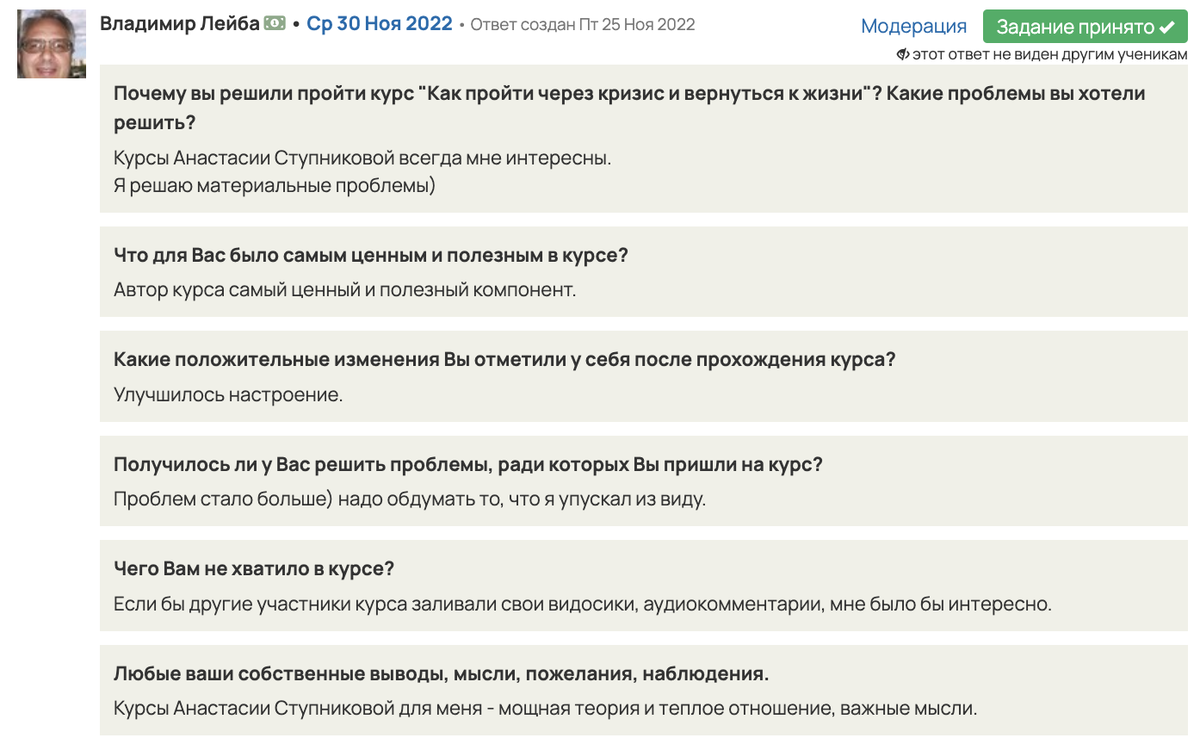
Task: Click the green money icon beside the username
Action: [x=274, y=23]
